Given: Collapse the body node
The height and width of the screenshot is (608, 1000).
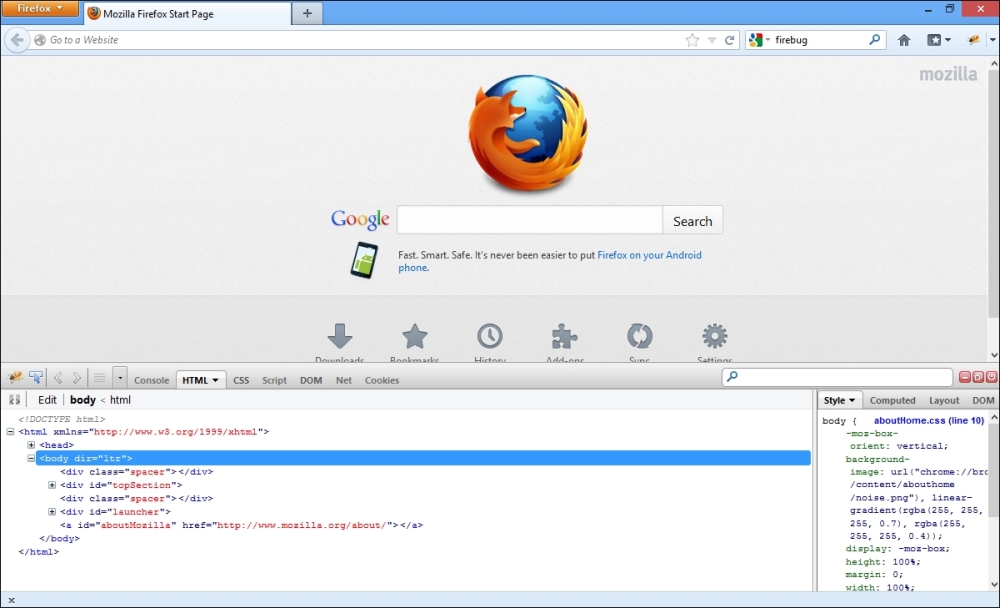Looking at the screenshot, I should (x=31, y=458).
